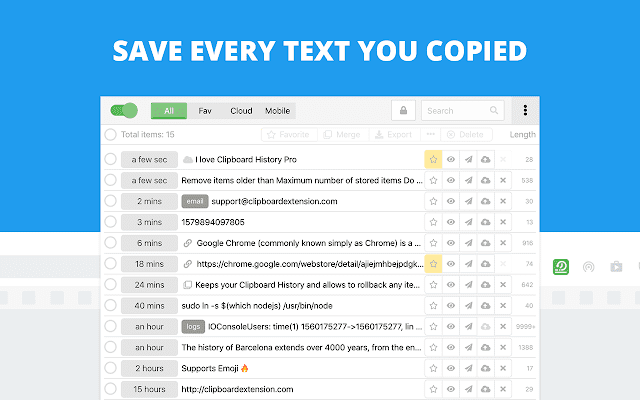Select the 1579894097805 row checkbox
The width and height of the screenshot is (640, 400).
click(x=110, y=222)
